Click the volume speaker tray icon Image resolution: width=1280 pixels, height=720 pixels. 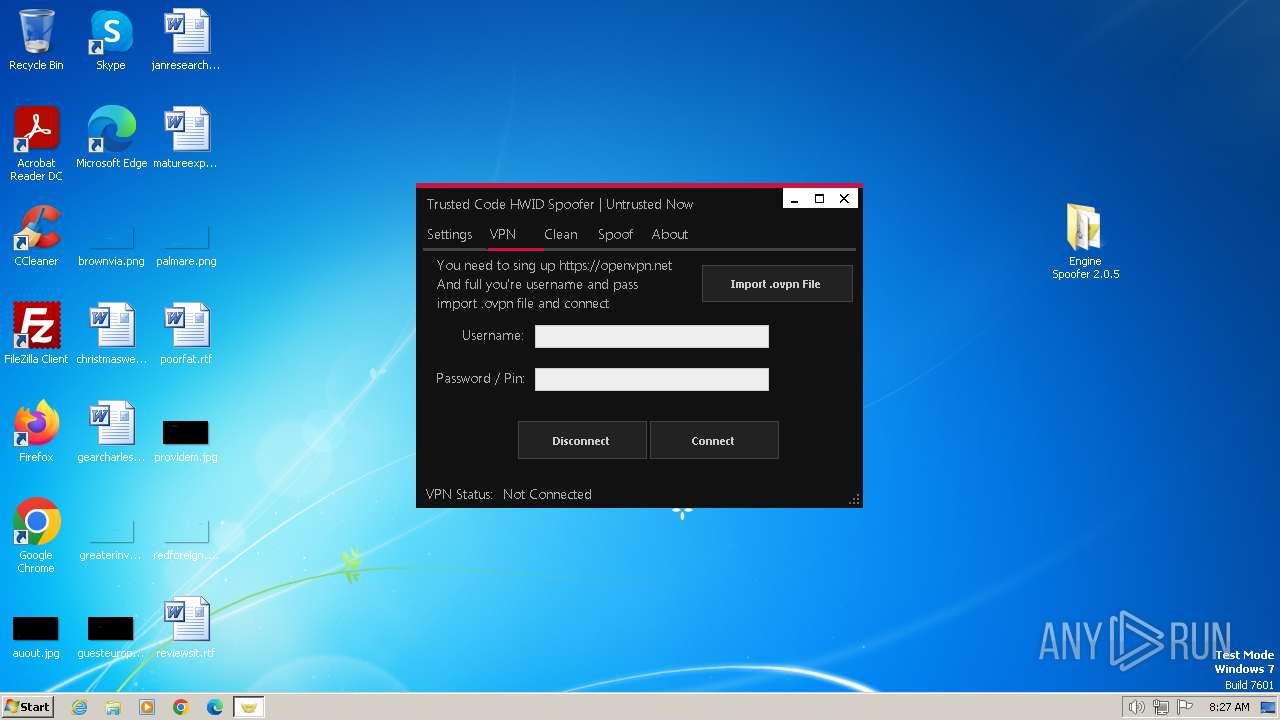(1136, 707)
